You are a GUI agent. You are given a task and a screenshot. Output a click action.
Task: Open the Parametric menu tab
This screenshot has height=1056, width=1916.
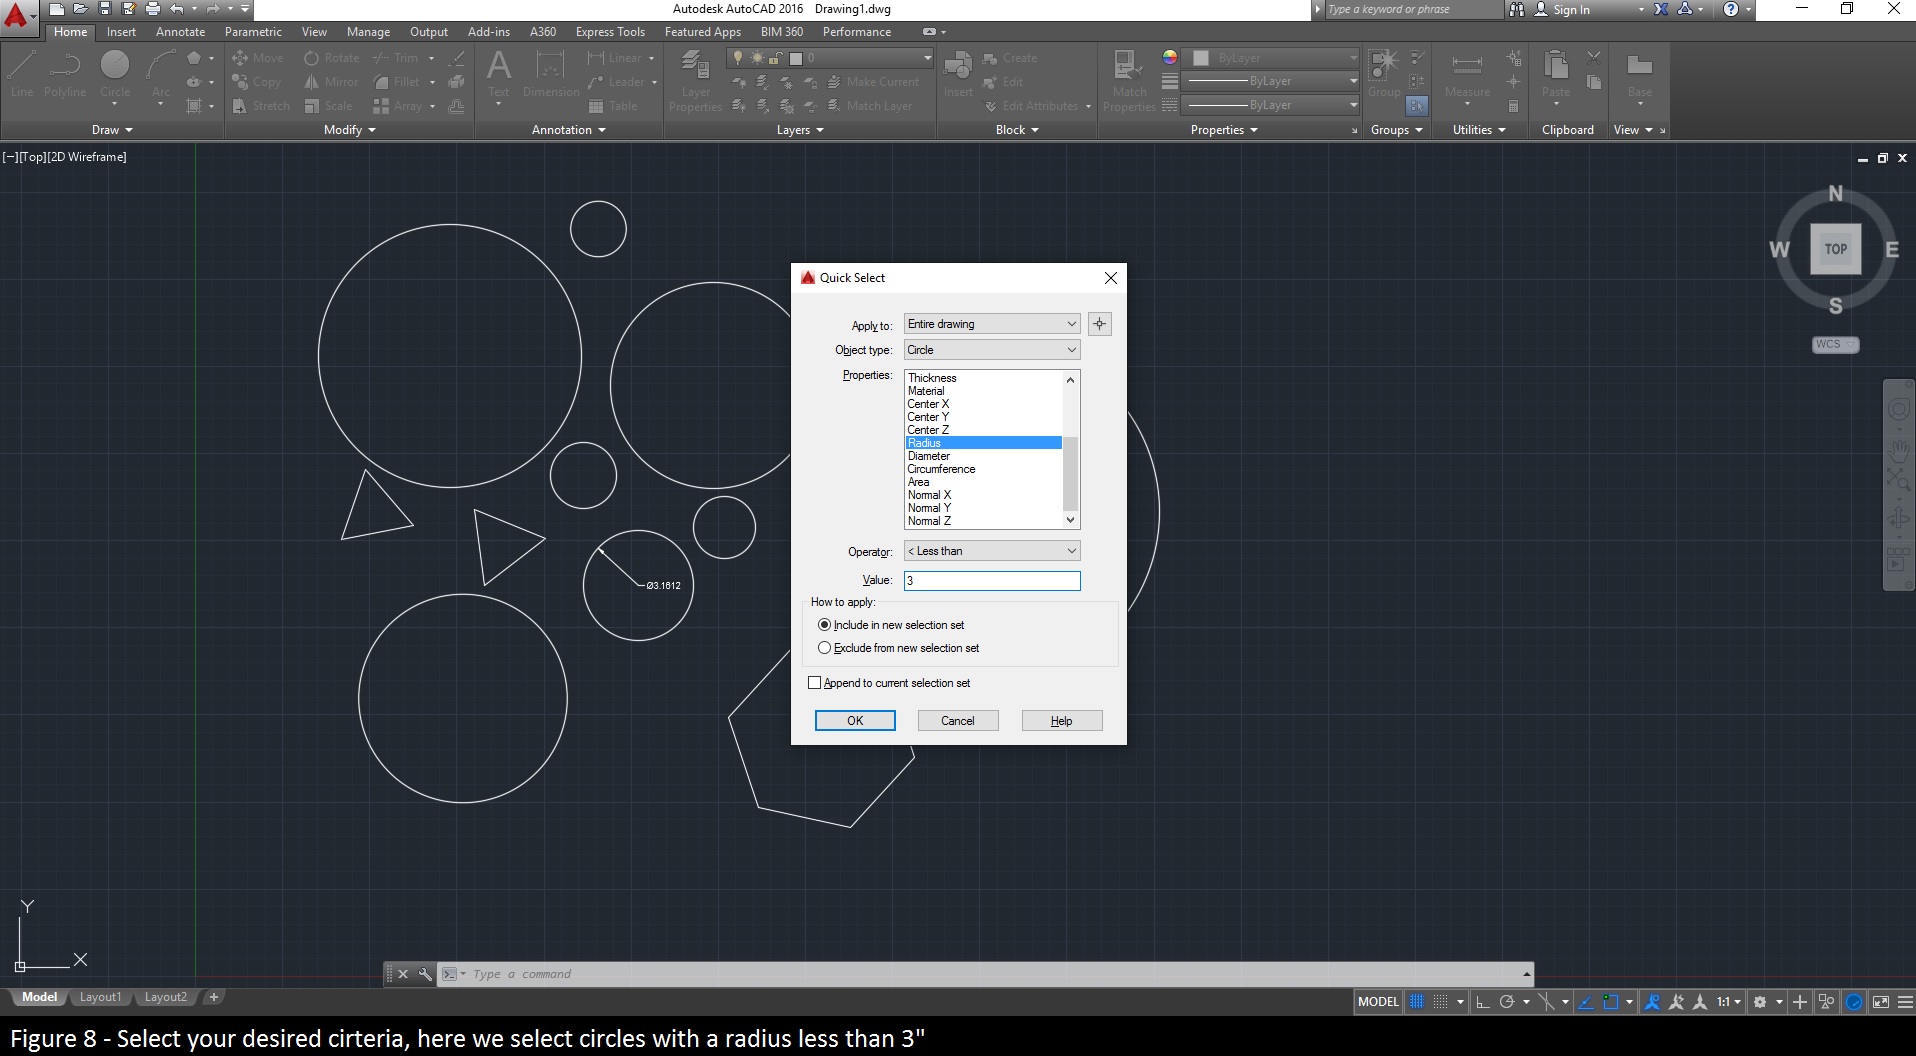253,31
